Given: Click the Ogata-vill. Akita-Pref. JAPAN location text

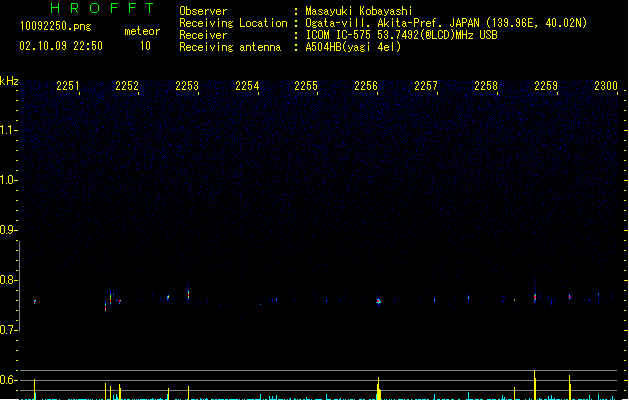Looking at the screenshot, I should click(x=446, y=23).
